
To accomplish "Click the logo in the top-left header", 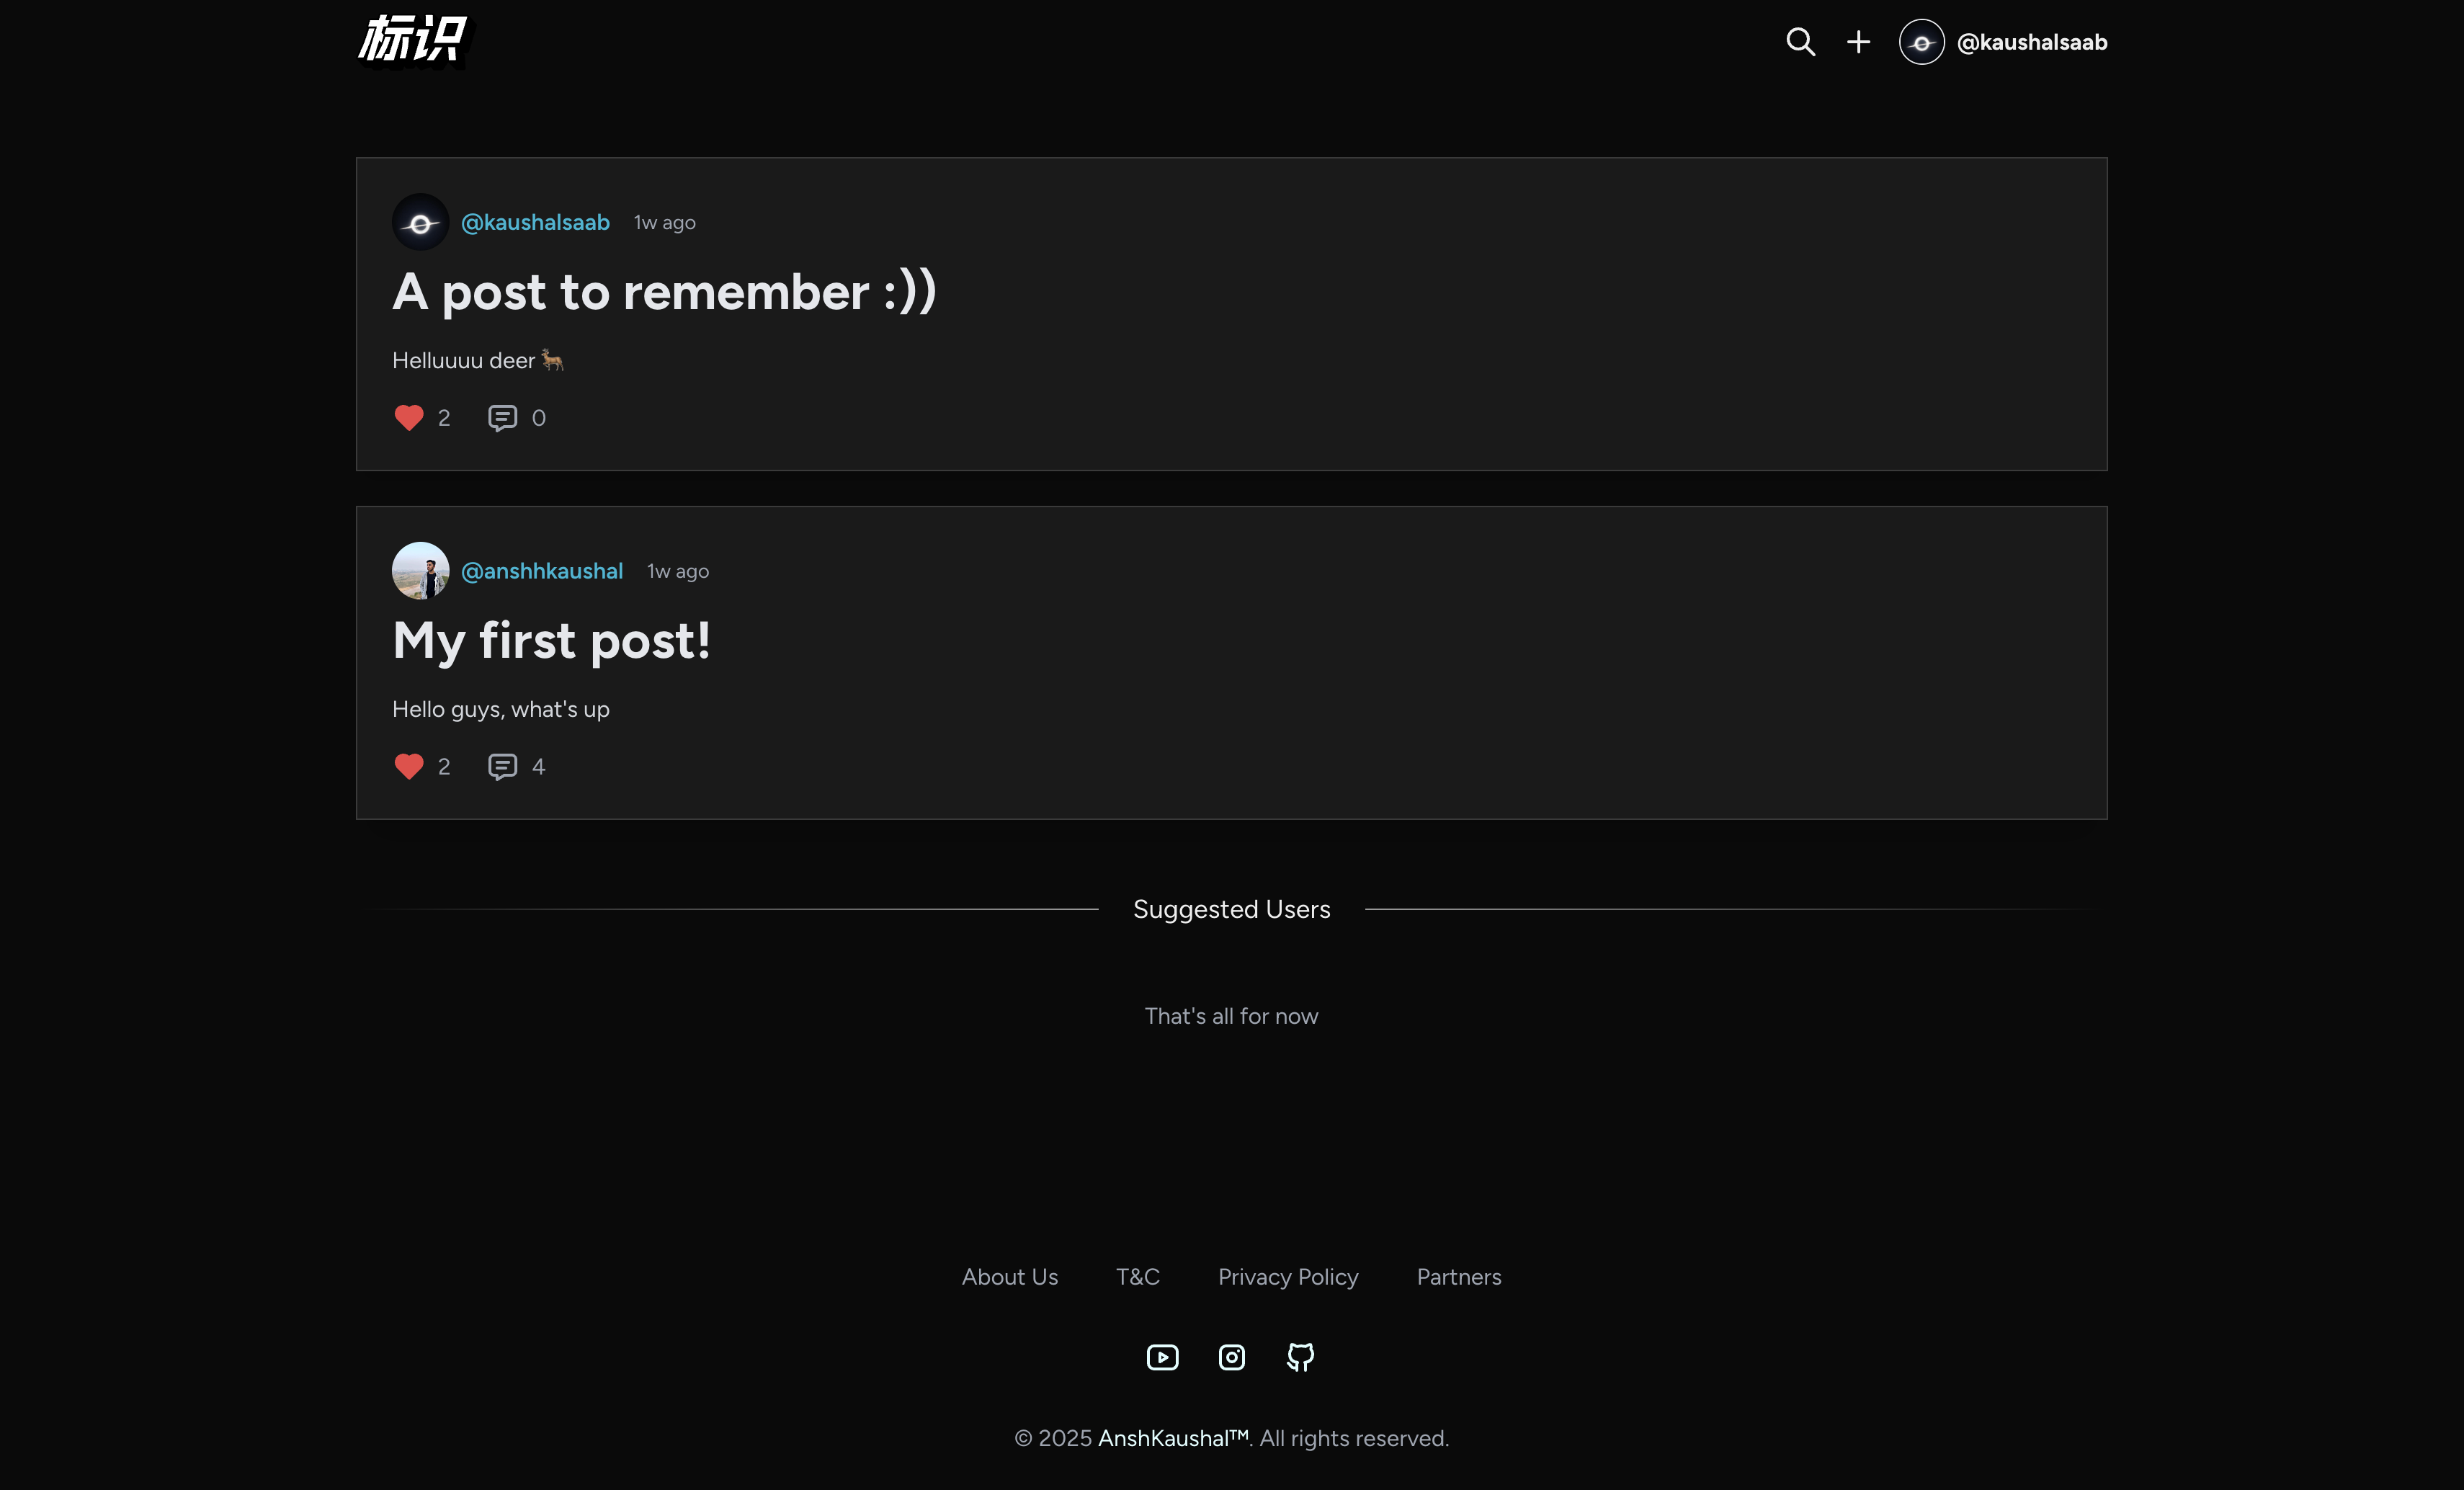I will 412,40.
